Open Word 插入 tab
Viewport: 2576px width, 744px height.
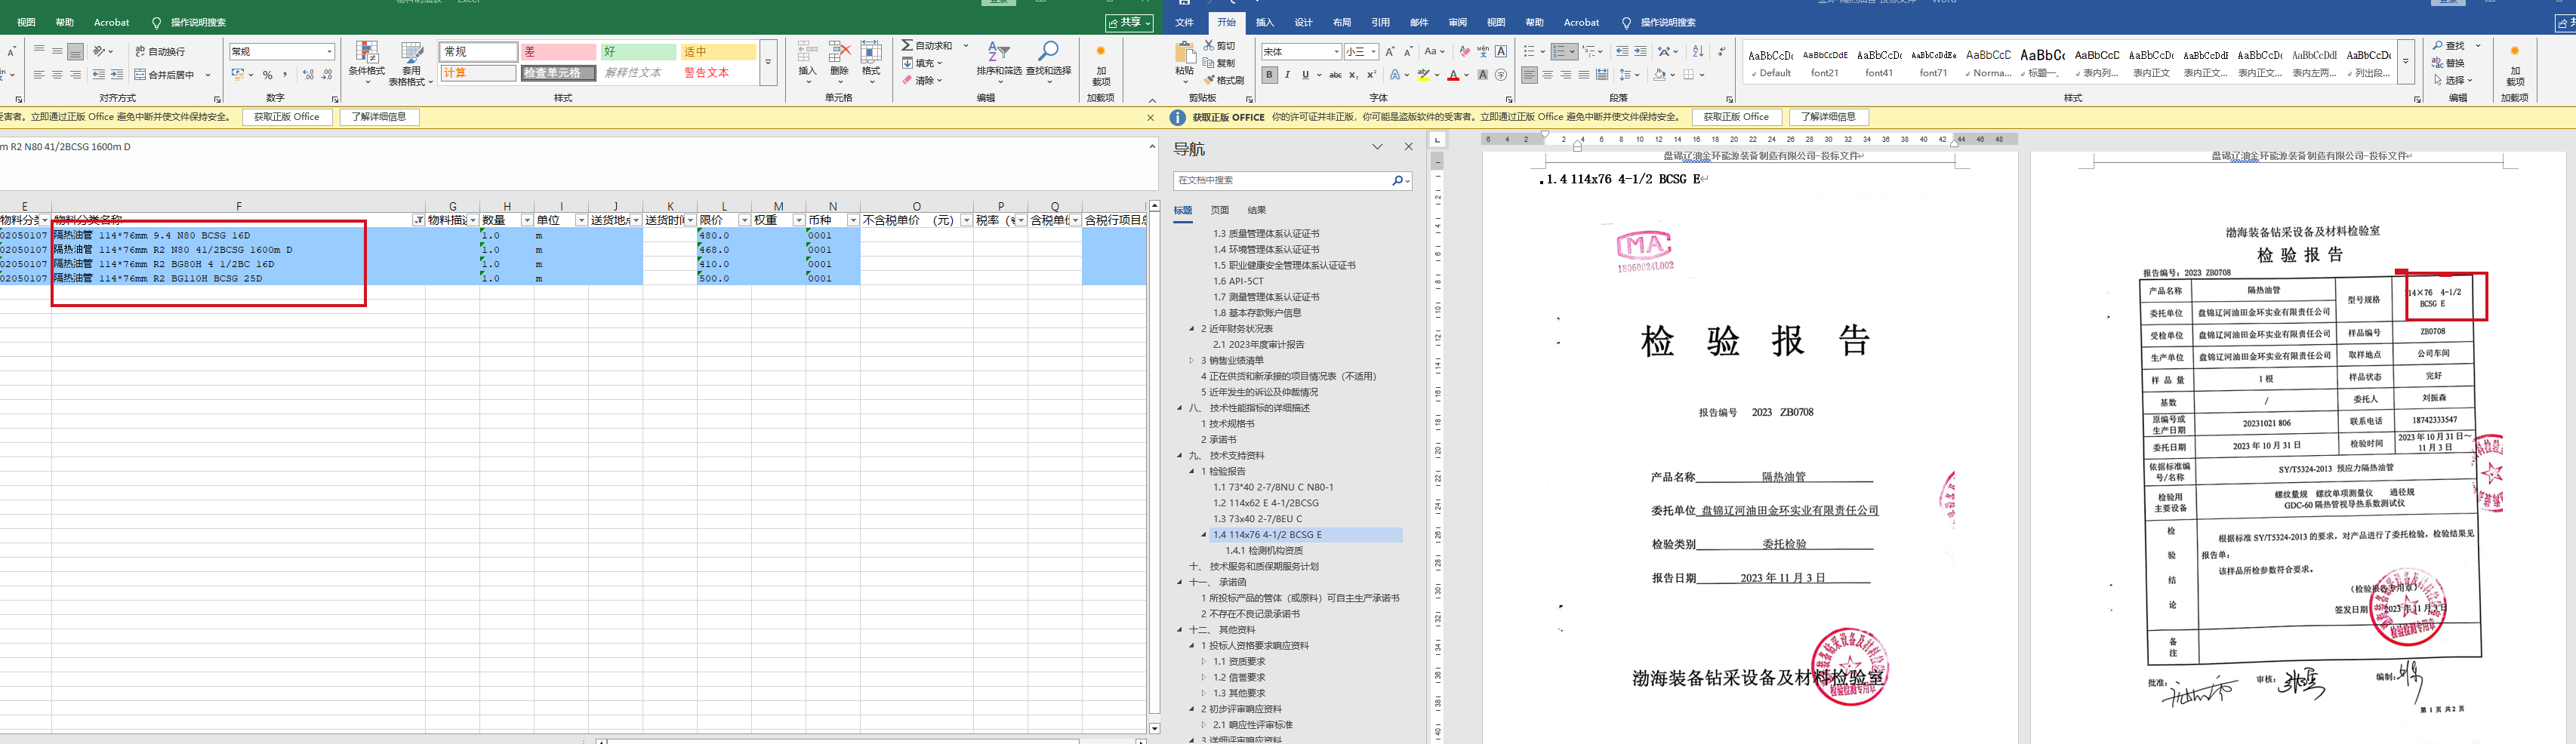(1265, 22)
